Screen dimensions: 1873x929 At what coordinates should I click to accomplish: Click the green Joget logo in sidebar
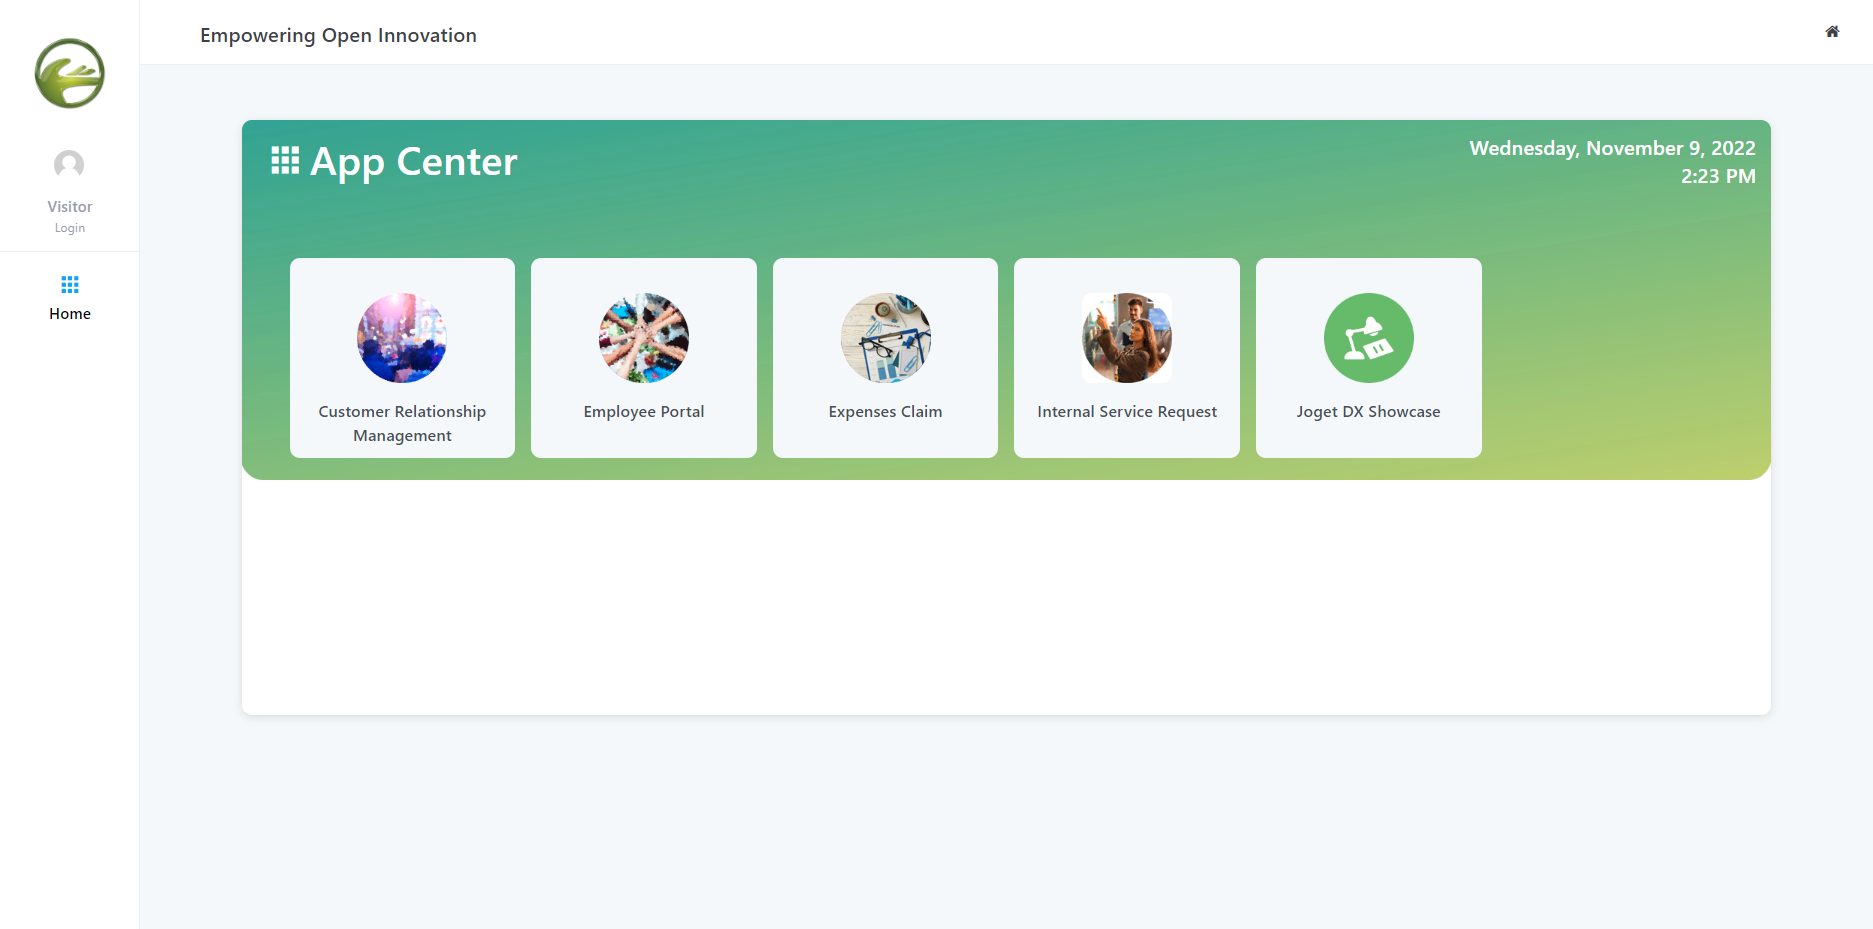[70, 73]
